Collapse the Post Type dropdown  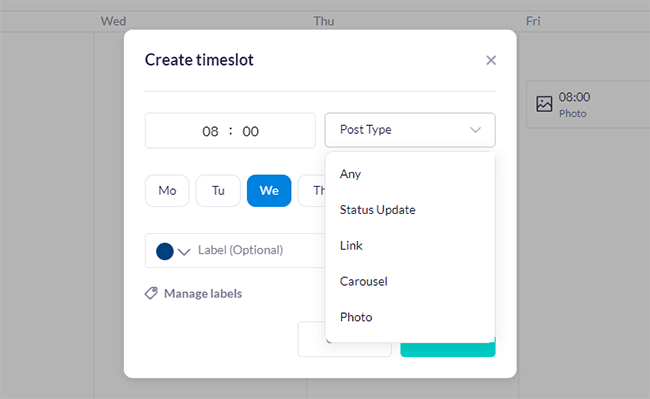point(410,130)
